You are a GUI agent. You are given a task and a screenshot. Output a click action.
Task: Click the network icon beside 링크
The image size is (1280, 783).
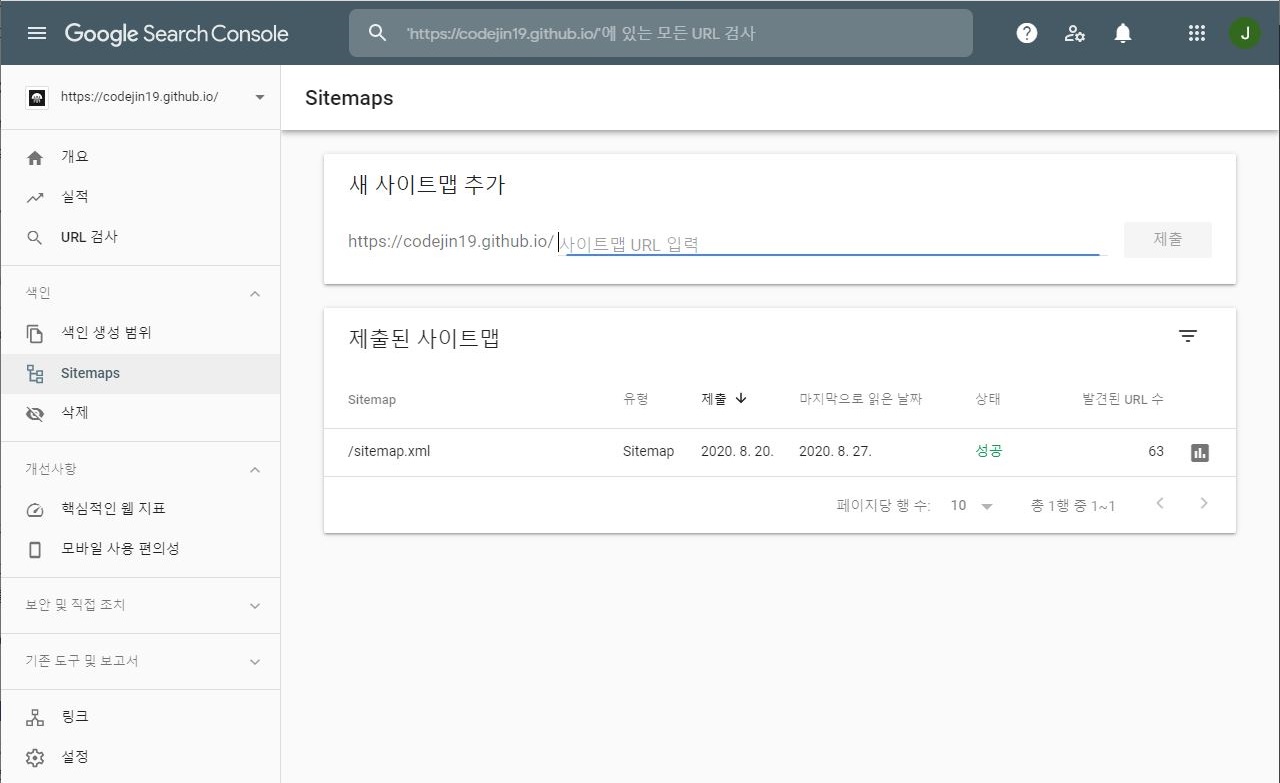tap(35, 717)
